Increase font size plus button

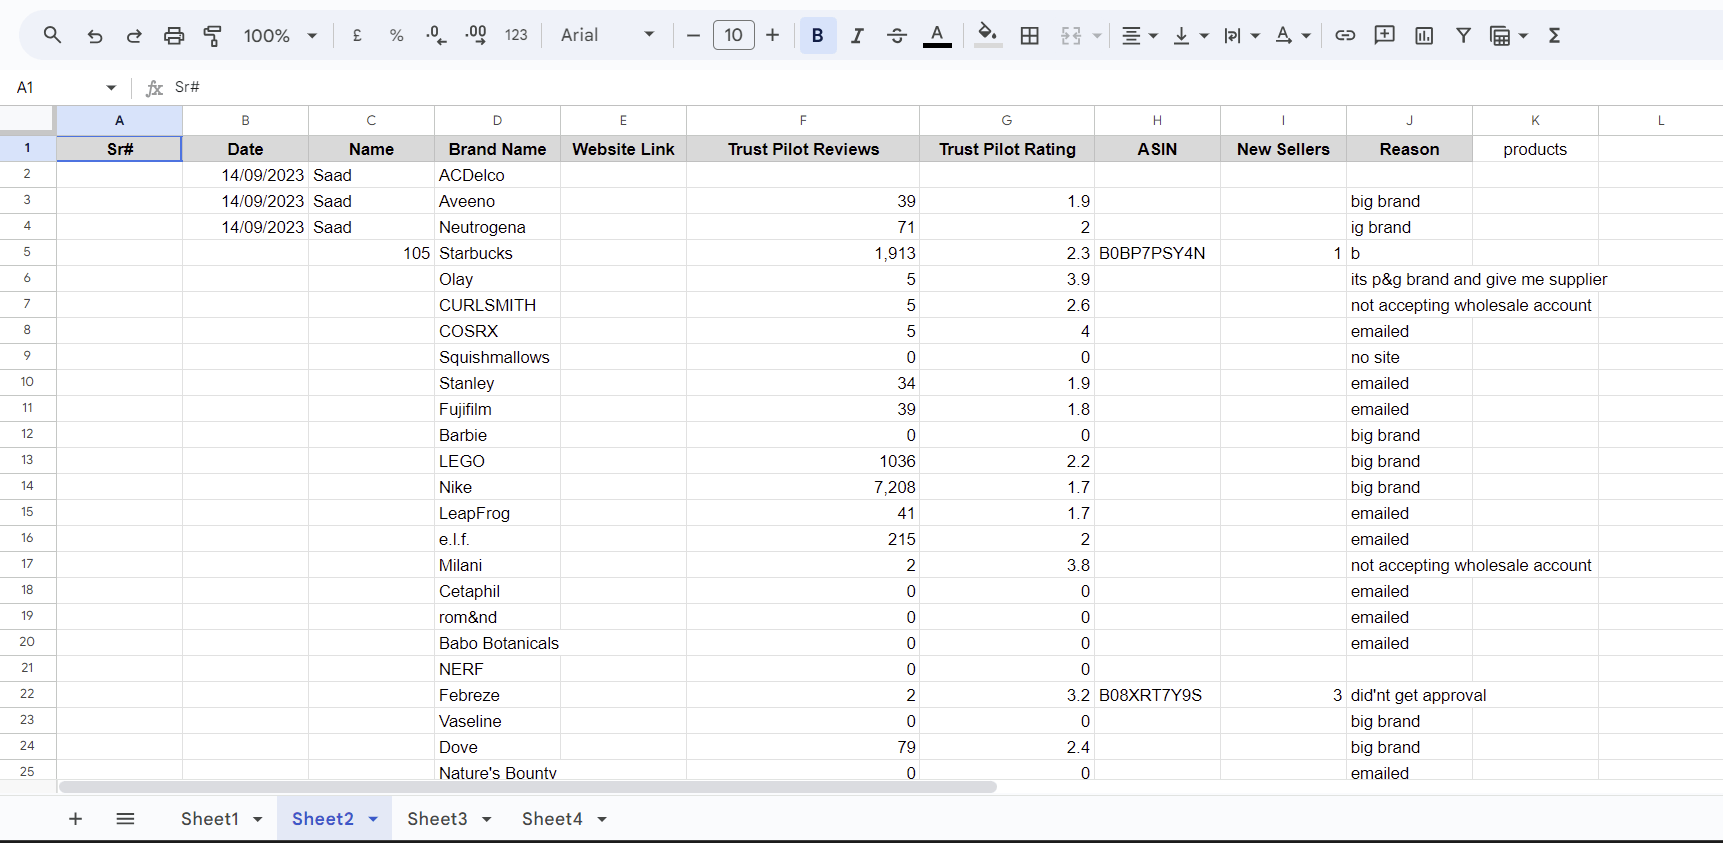coord(772,35)
